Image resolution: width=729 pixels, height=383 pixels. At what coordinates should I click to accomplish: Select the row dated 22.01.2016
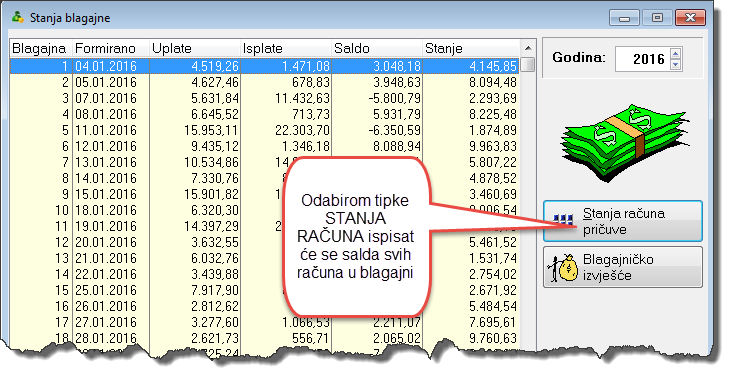click(x=265, y=274)
